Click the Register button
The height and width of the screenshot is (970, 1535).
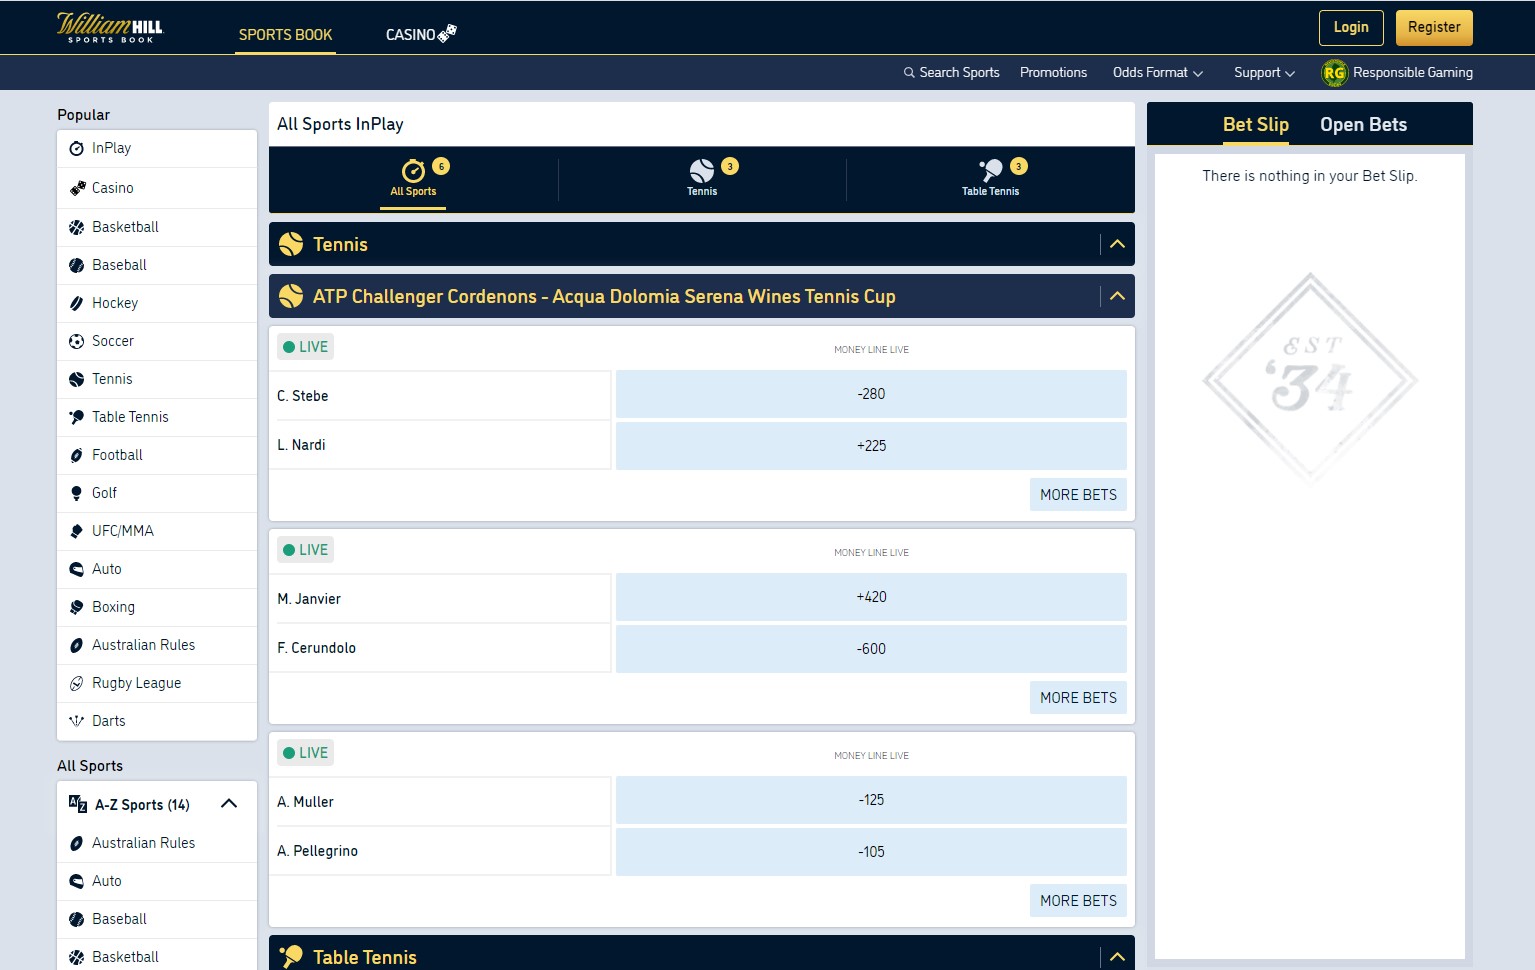tap(1434, 28)
